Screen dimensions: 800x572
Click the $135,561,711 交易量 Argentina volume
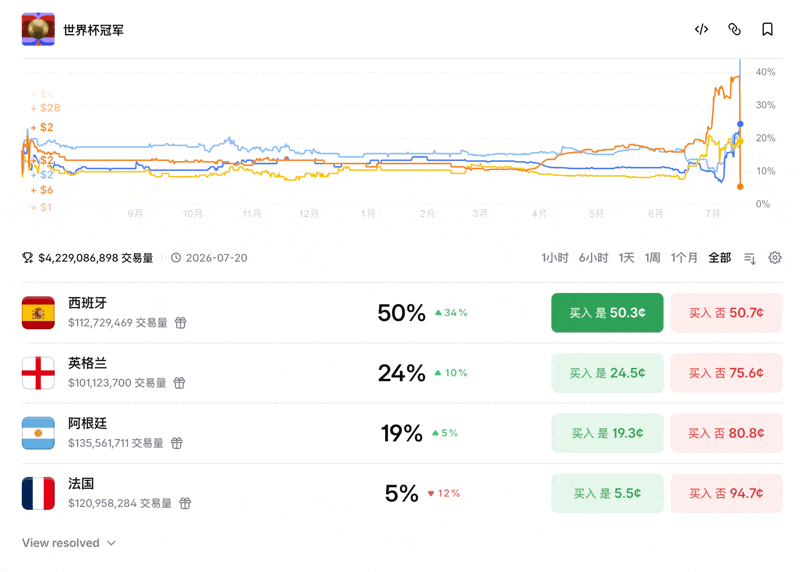116,443
